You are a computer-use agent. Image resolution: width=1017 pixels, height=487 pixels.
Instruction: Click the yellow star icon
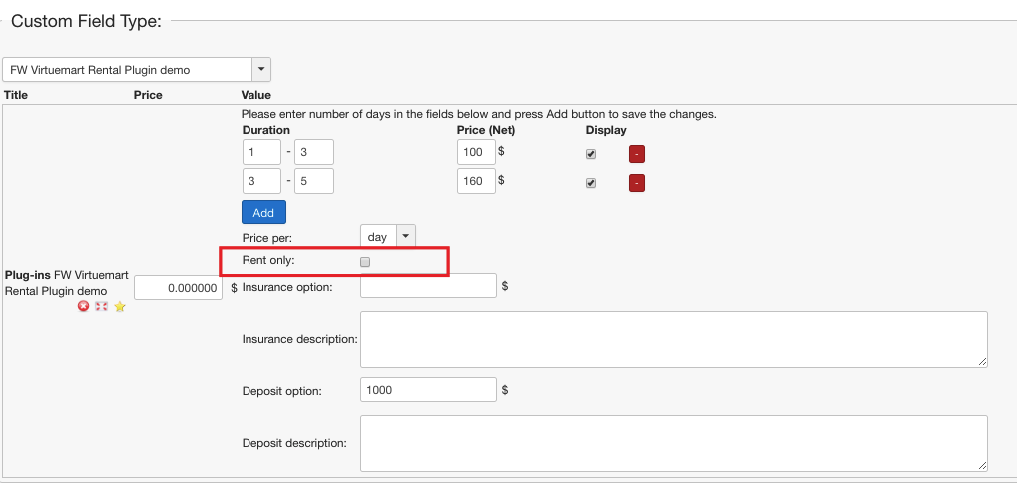(119, 307)
